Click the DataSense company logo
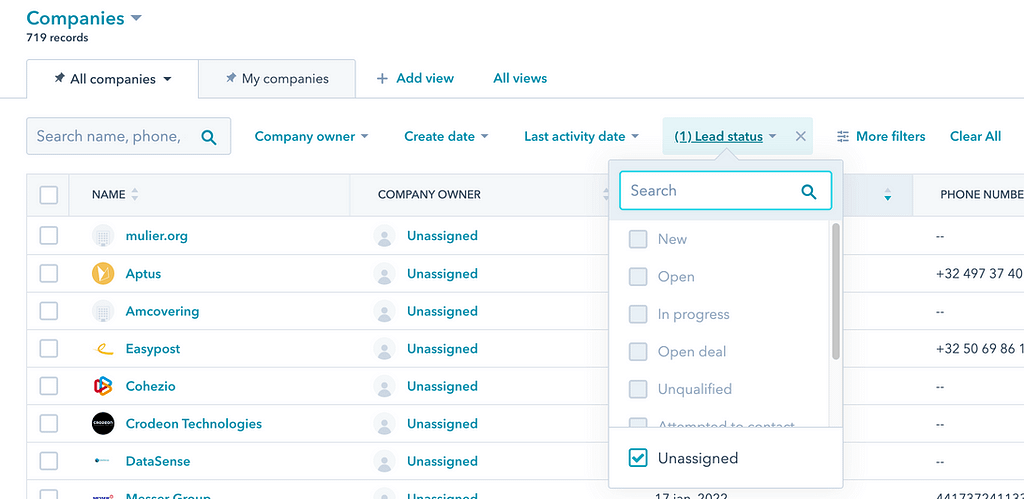 point(103,461)
